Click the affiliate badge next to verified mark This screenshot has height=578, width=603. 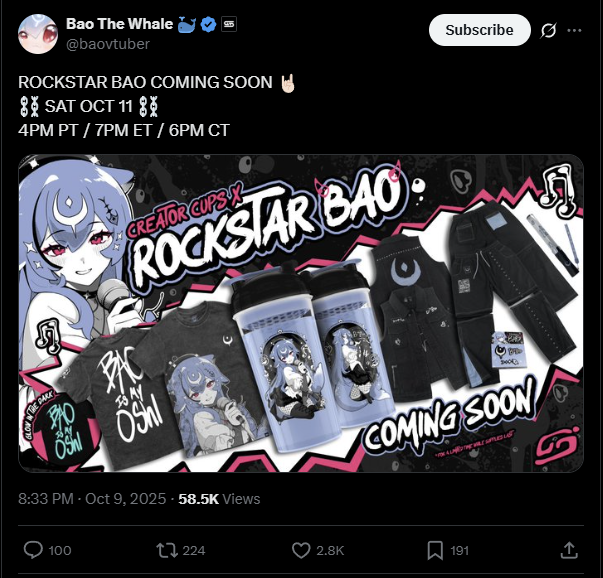pyautogui.click(x=229, y=24)
